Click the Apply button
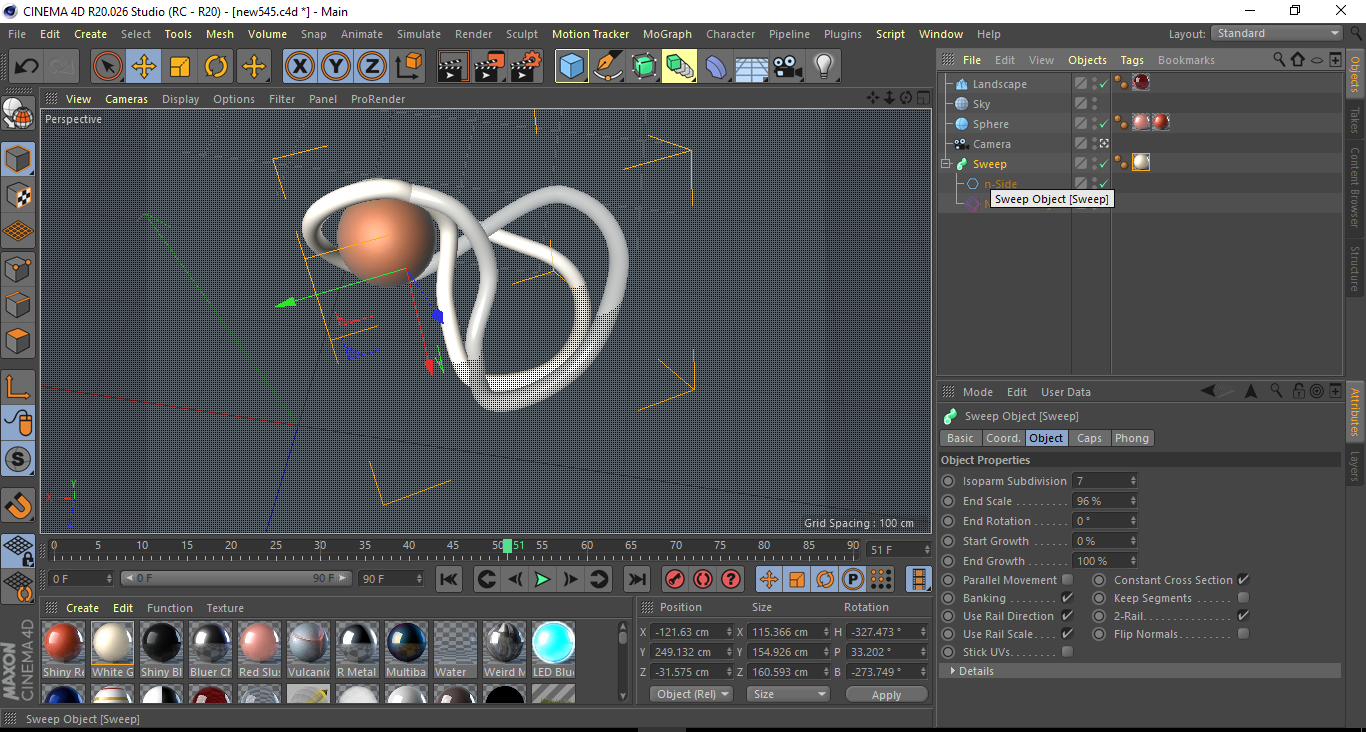1366x732 pixels. pyautogui.click(x=886, y=695)
